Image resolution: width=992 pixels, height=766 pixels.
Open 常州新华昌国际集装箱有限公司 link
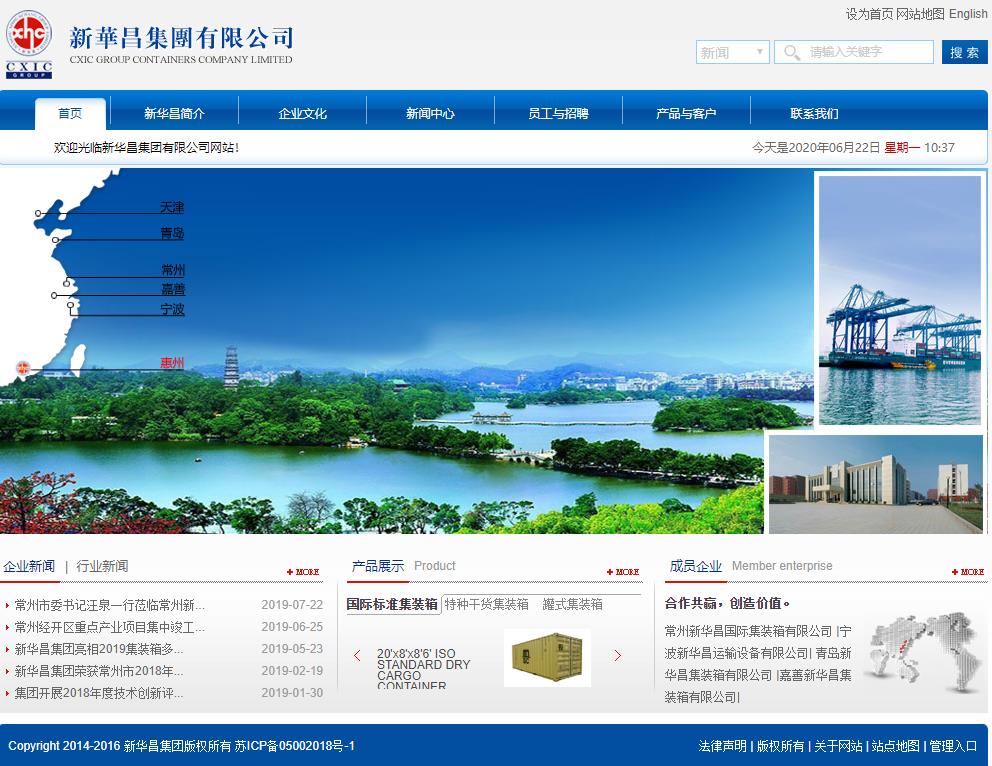pos(748,631)
